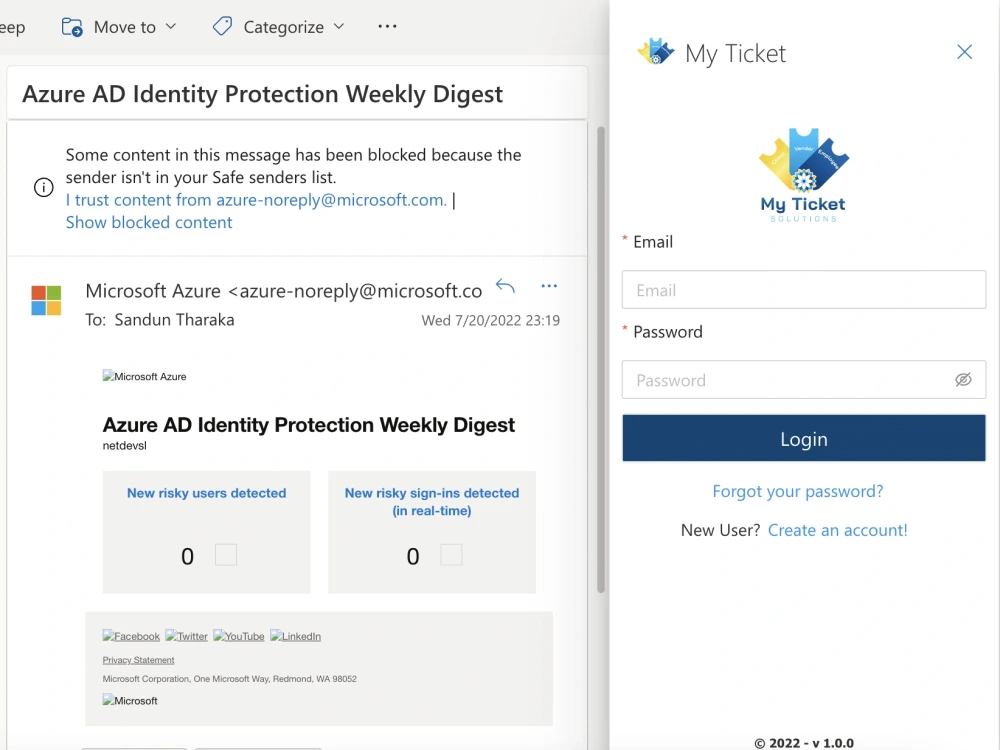This screenshot has width=1000, height=750.
Task: Click inside the Email input field
Action: [803, 290]
